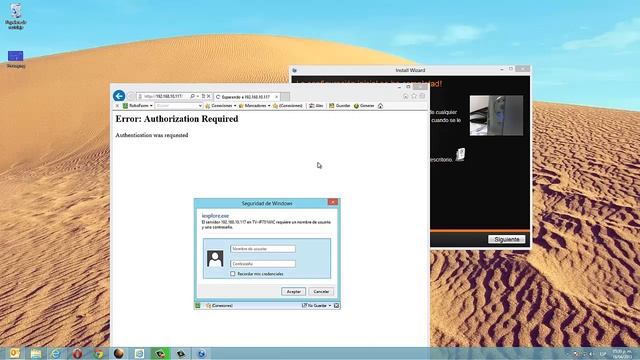640x360 pixels.
Task: Click the system tray clock
Action: click(x=622, y=354)
